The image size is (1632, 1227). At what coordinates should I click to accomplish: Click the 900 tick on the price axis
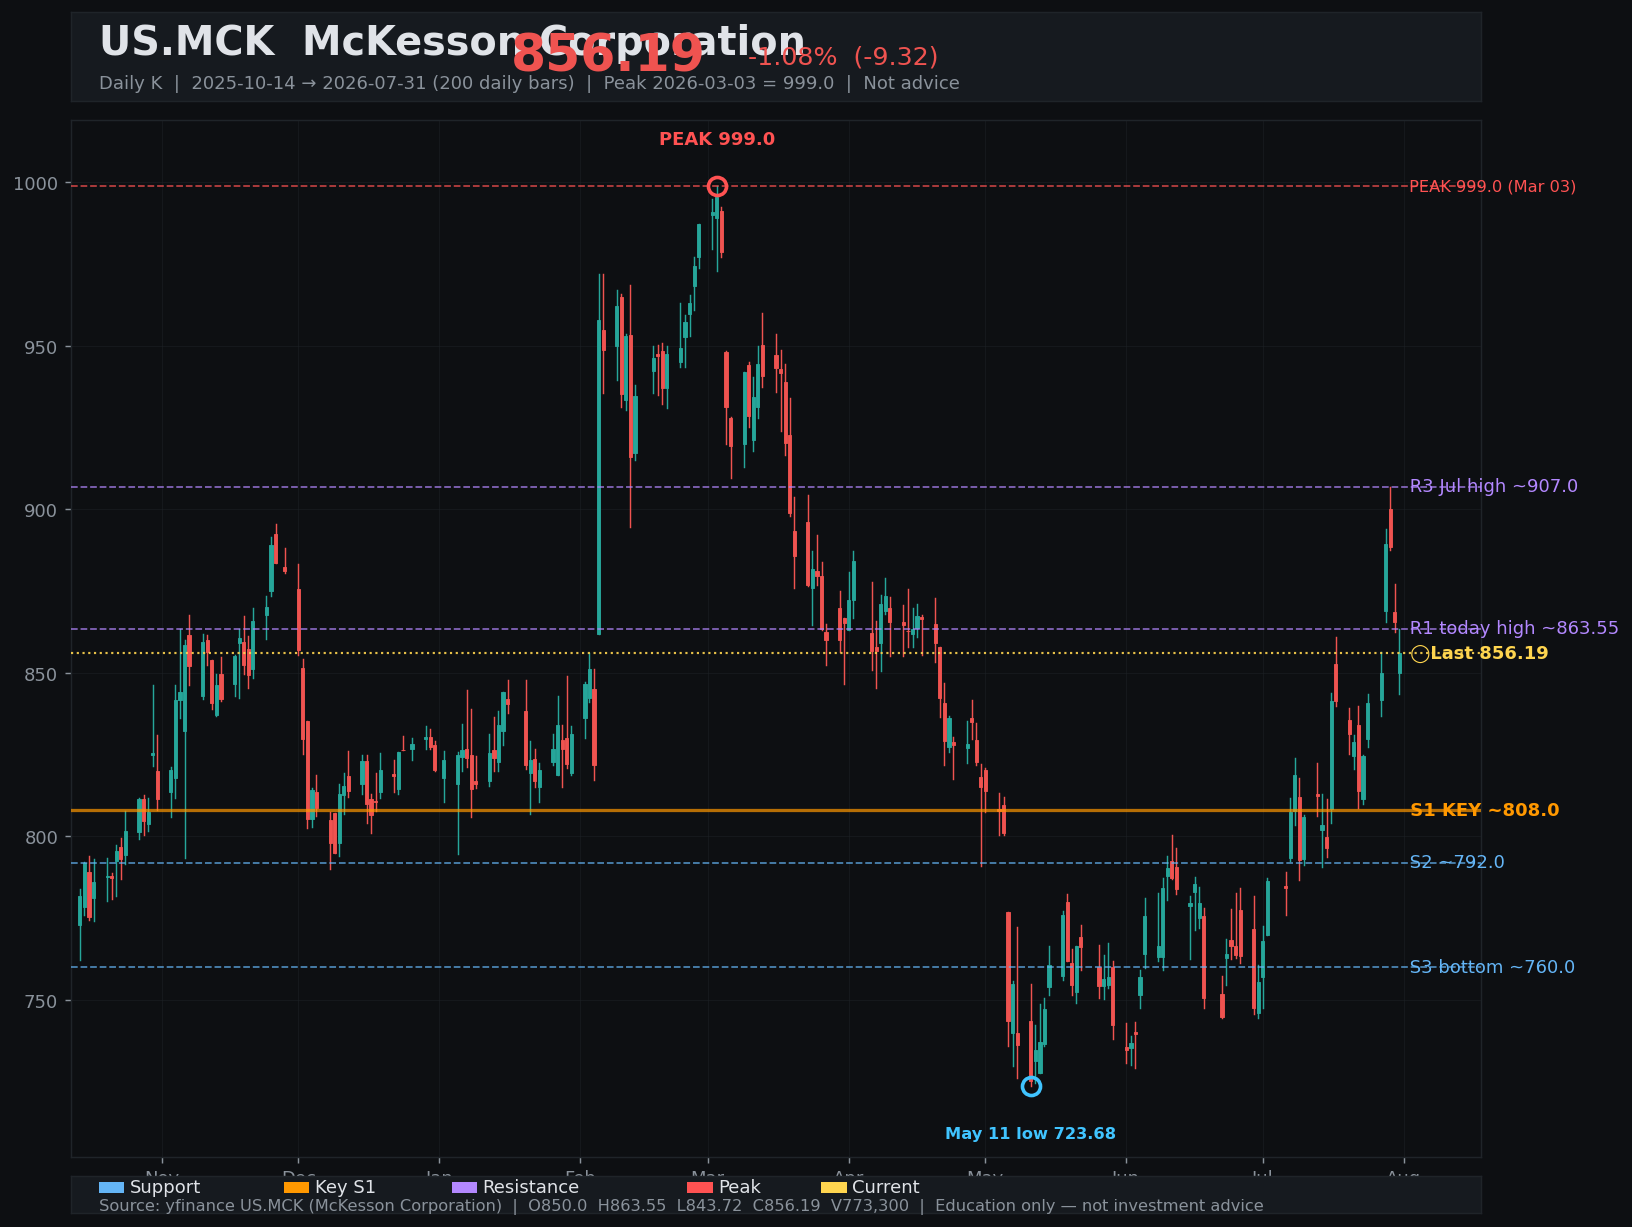click(x=41, y=511)
